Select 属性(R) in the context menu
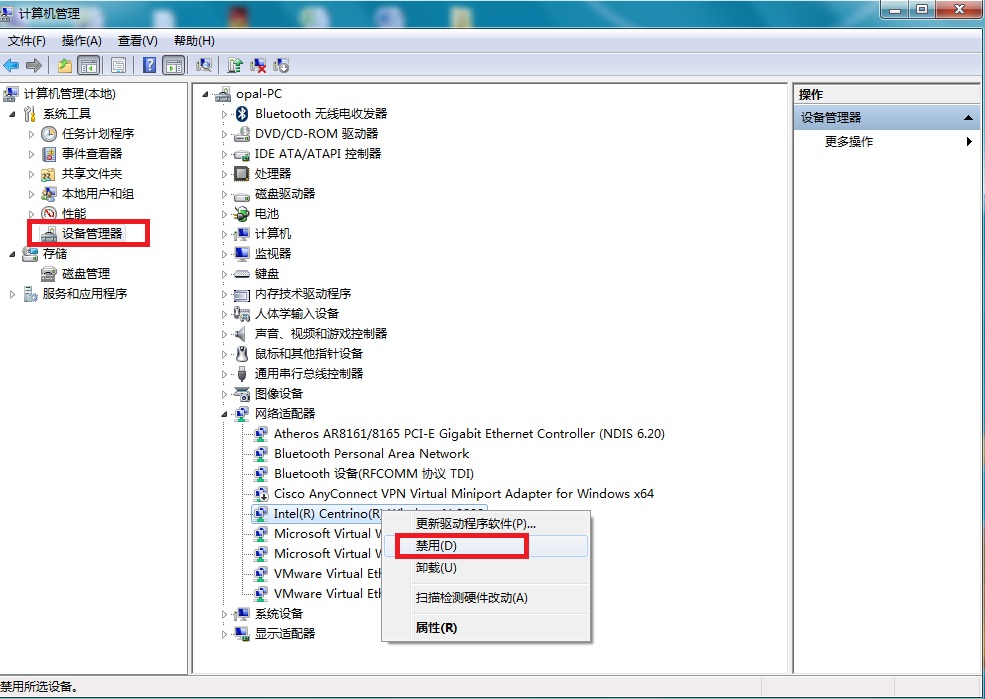This screenshot has height=699, width=985. 436,628
